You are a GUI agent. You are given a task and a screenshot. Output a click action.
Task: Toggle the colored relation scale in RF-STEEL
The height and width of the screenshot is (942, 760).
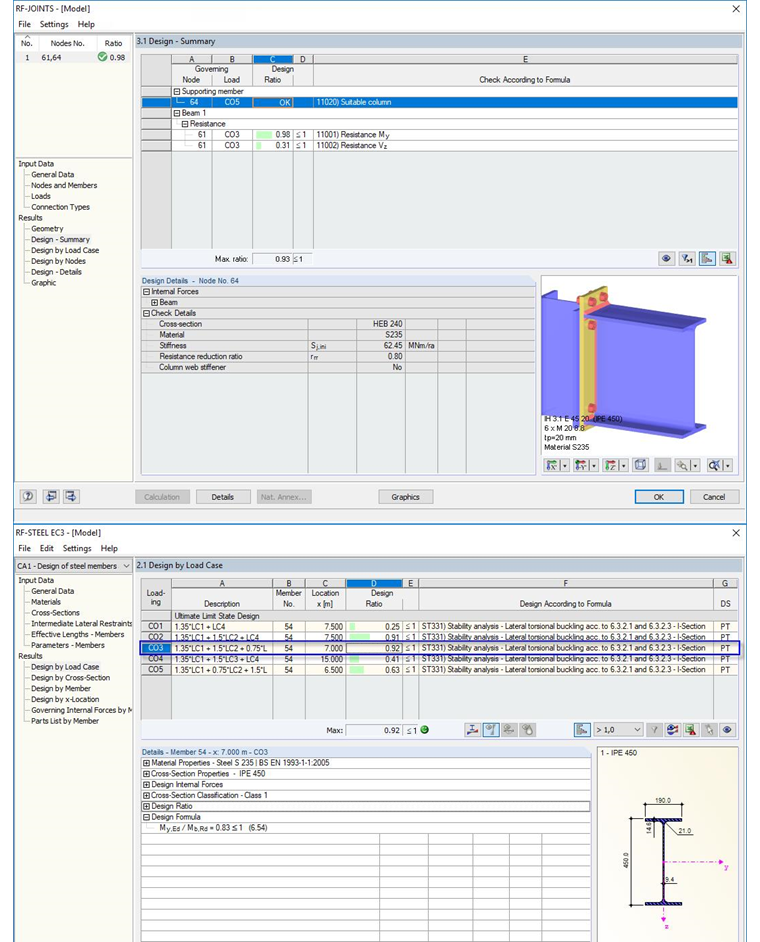(582, 730)
